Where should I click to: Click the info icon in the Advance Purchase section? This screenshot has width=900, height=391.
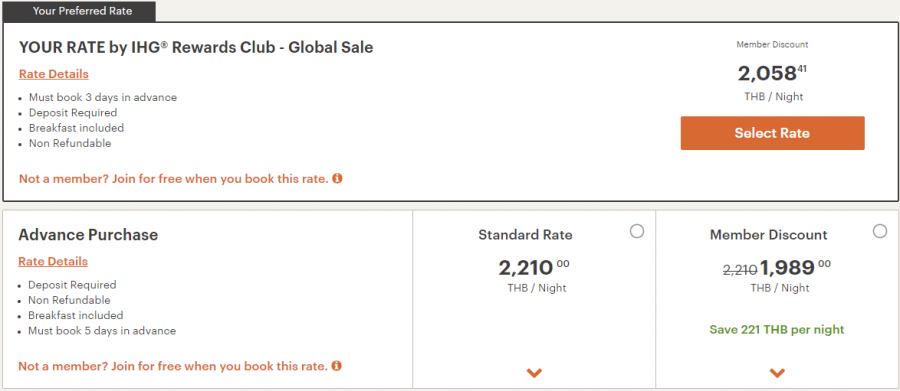click(x=337, y=365)
